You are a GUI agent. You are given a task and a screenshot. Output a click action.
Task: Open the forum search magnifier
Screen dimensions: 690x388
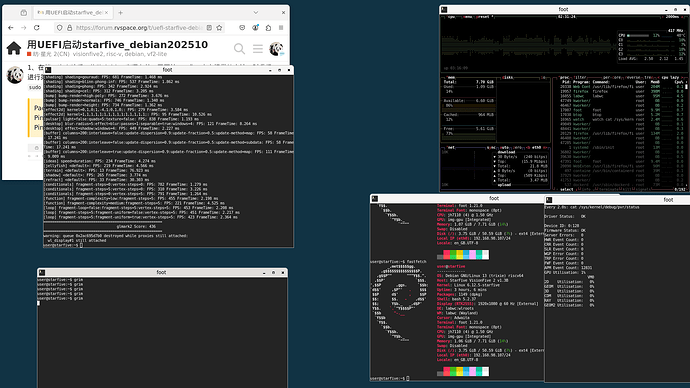tap(239, 48)
